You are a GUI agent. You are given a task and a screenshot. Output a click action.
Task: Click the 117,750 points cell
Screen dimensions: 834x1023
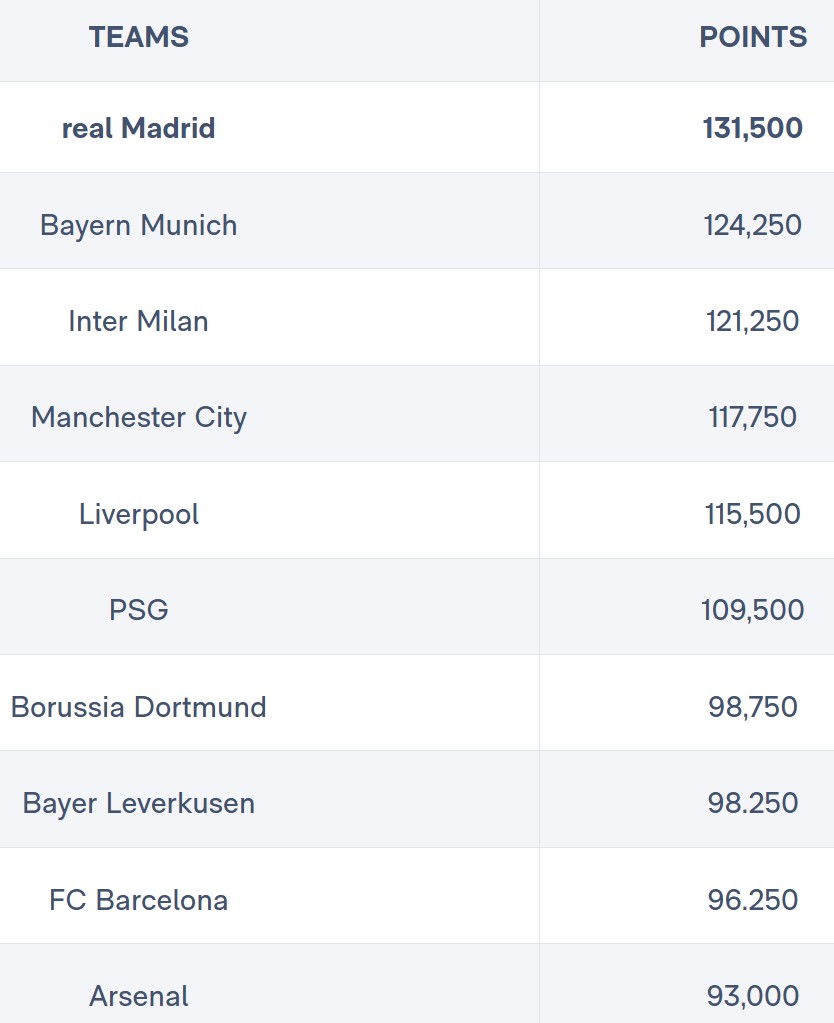click(753, 417)
